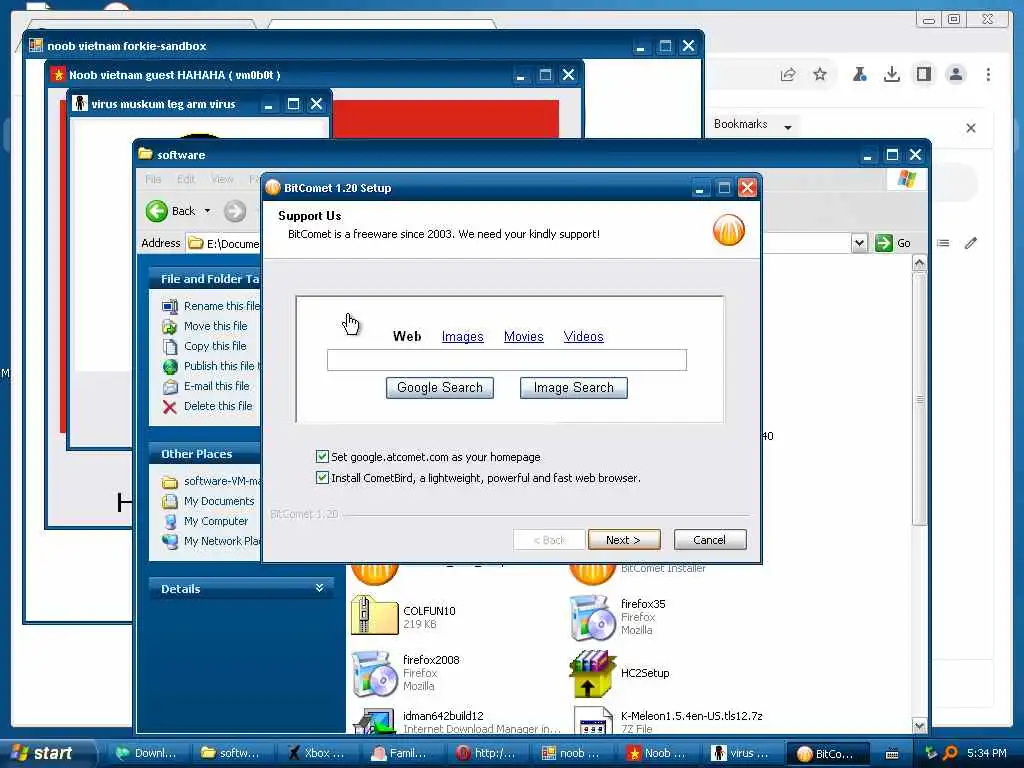Click the Movies tab link

[x=524, y=336]
